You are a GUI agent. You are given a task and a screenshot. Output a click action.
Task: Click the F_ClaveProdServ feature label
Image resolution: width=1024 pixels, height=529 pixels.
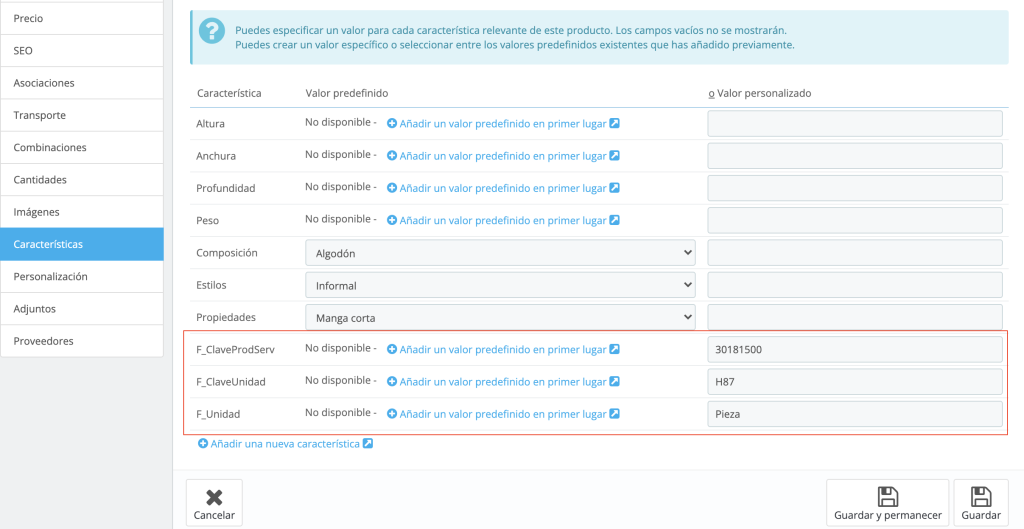[235, 350]
